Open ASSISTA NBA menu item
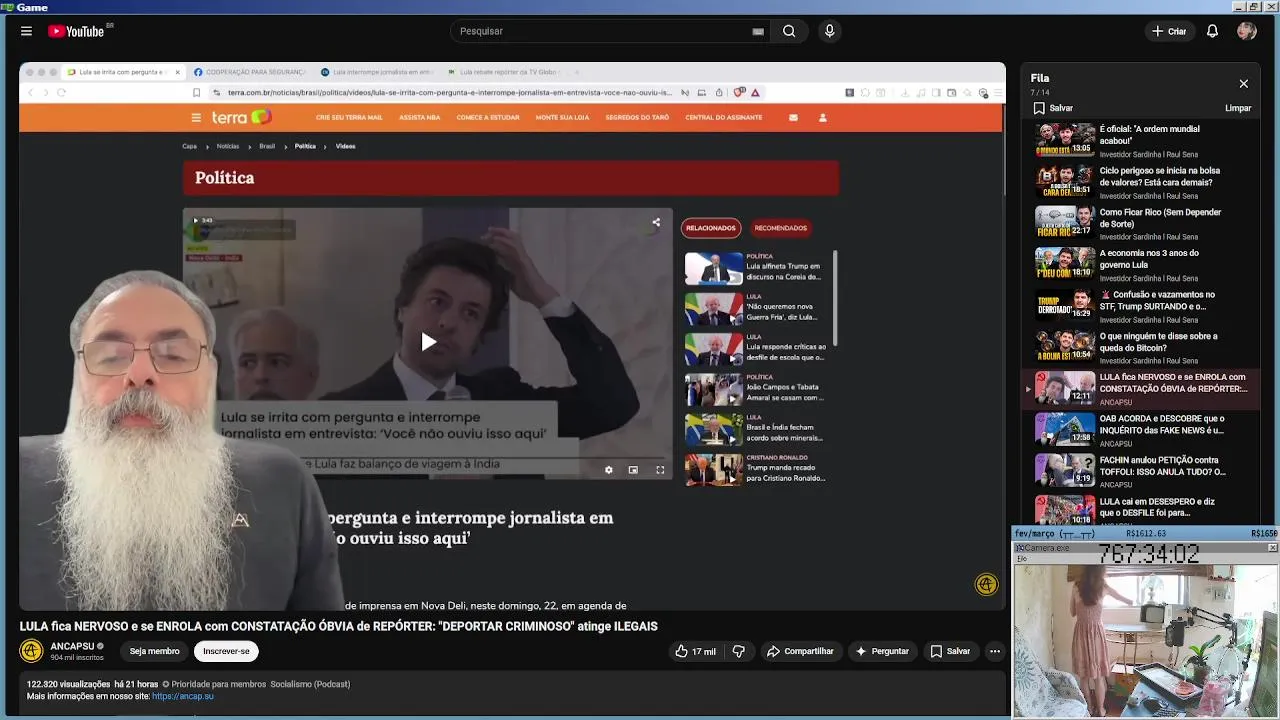This screenshot has height=720, width=1280. [x=419, y=117]
